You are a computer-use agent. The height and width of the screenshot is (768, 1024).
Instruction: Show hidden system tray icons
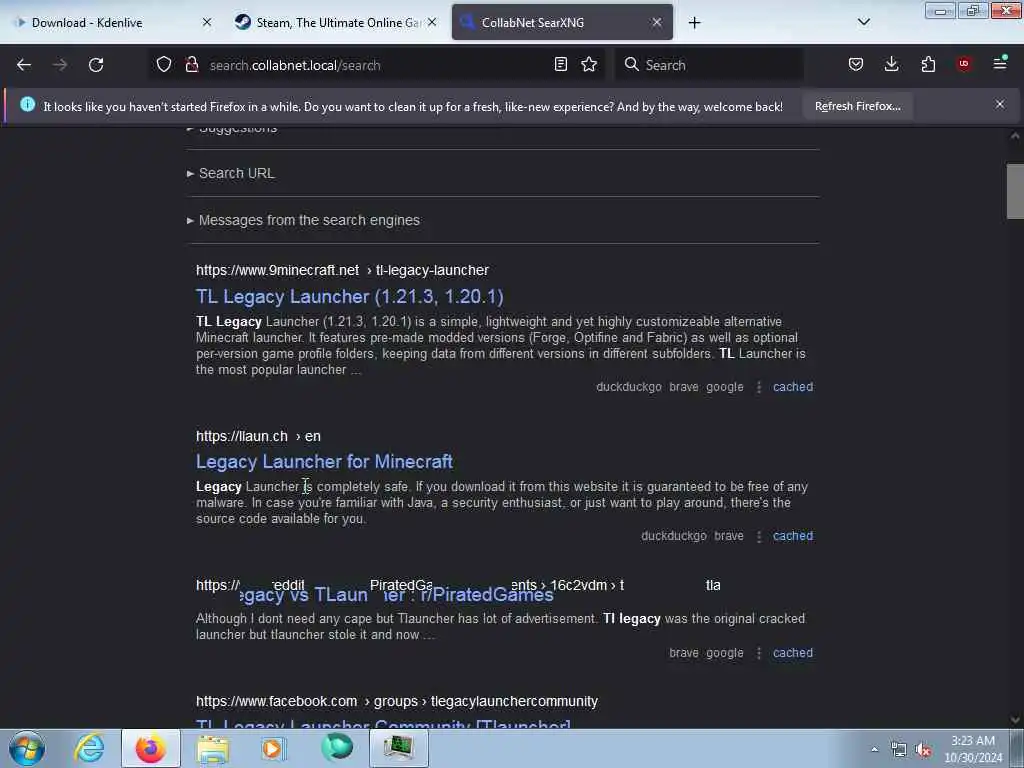[x=874, y=750]
